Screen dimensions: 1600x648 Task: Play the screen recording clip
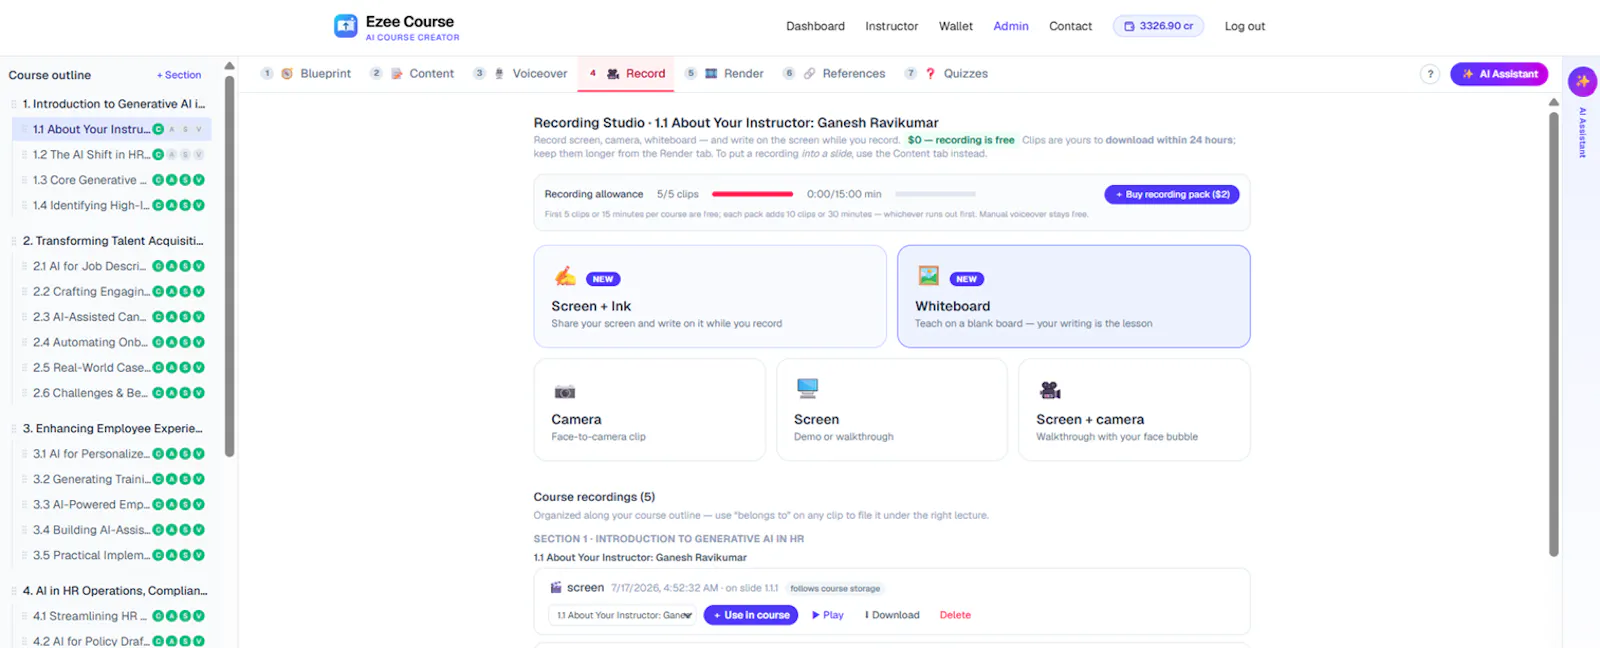pos(828,615)
